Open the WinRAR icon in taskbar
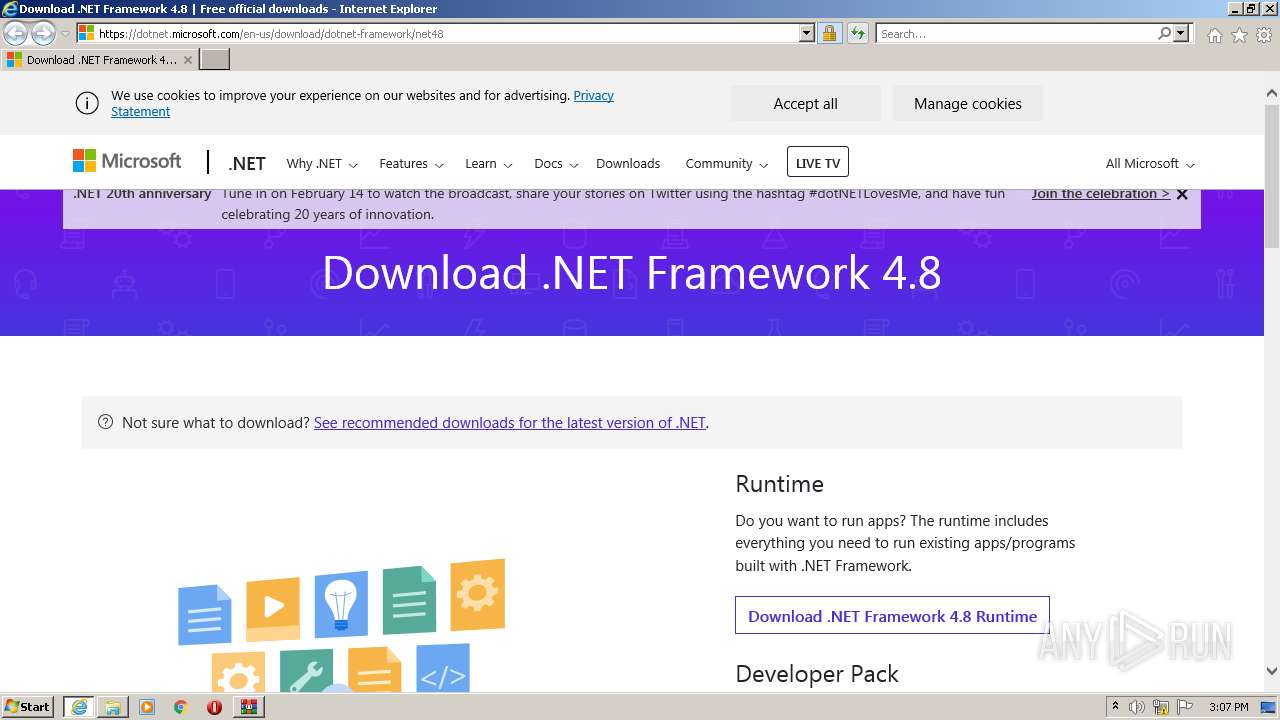Viewport: 1280px width, 720px height. pos(248,707)
